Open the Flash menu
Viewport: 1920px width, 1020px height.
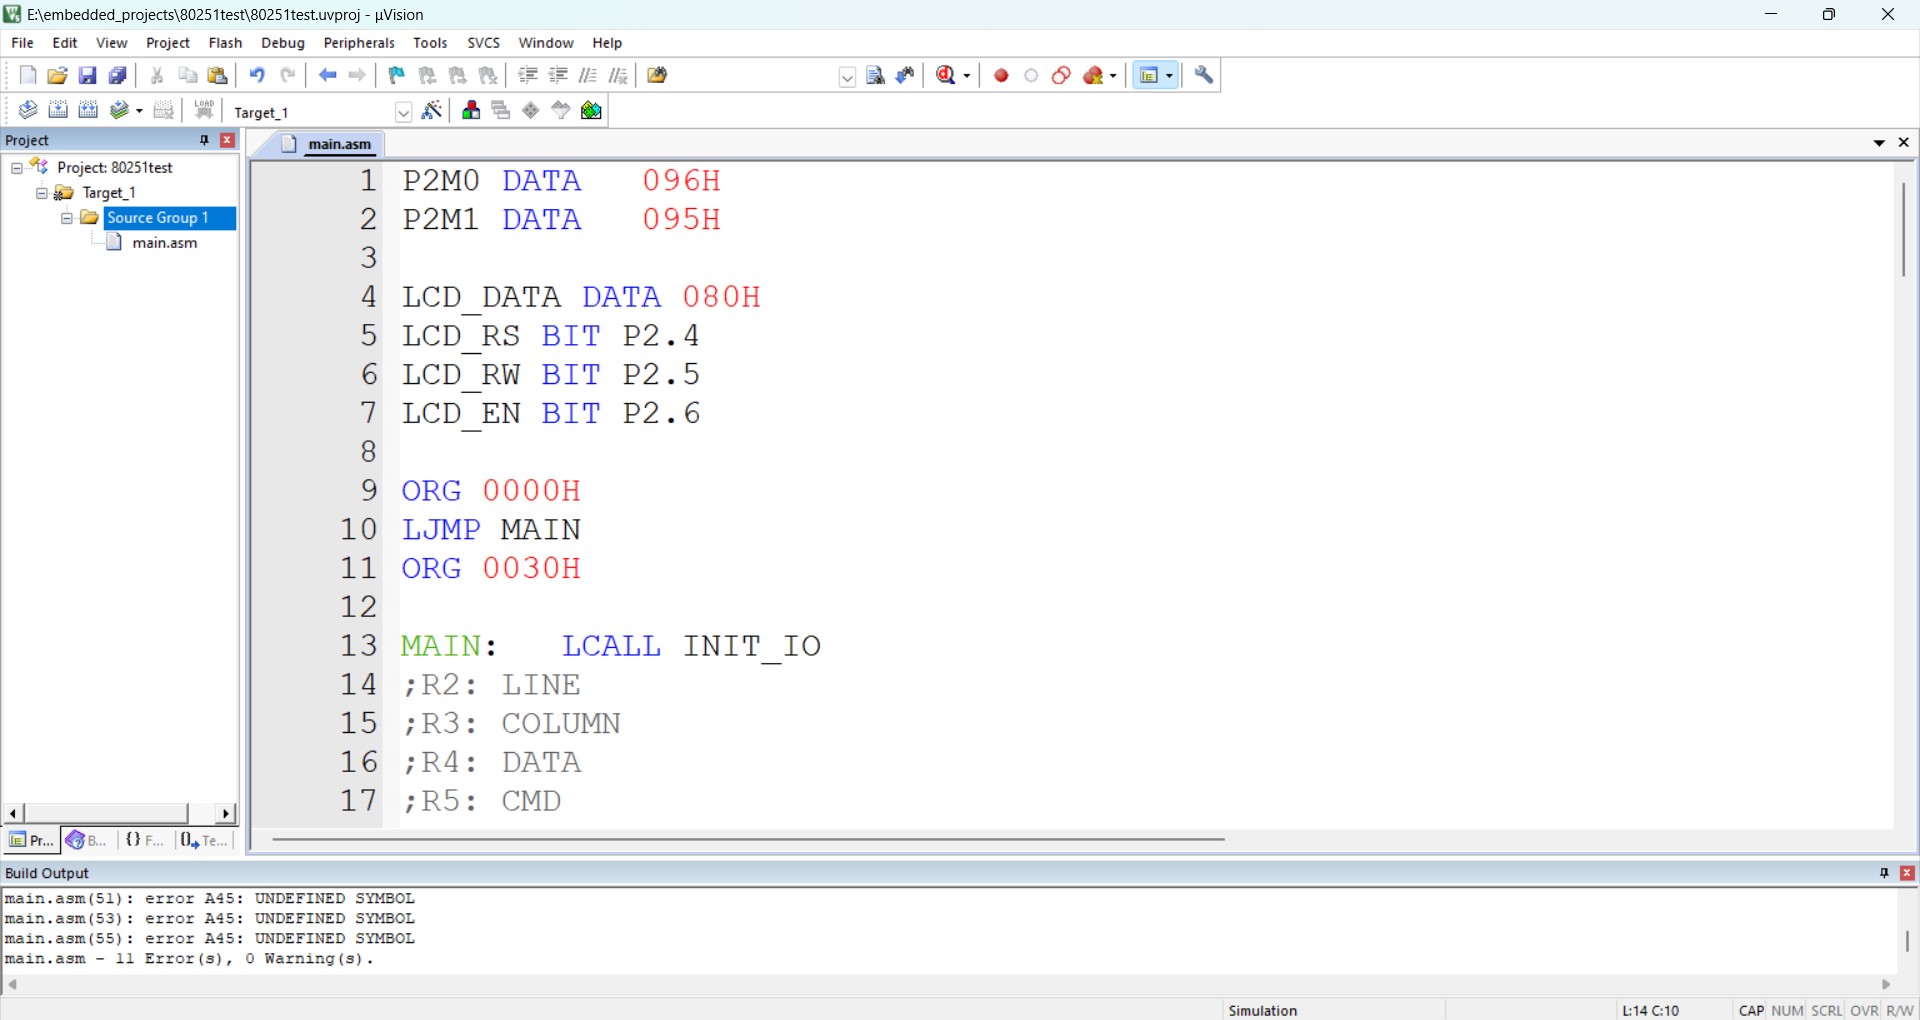[x=225, y=43]
